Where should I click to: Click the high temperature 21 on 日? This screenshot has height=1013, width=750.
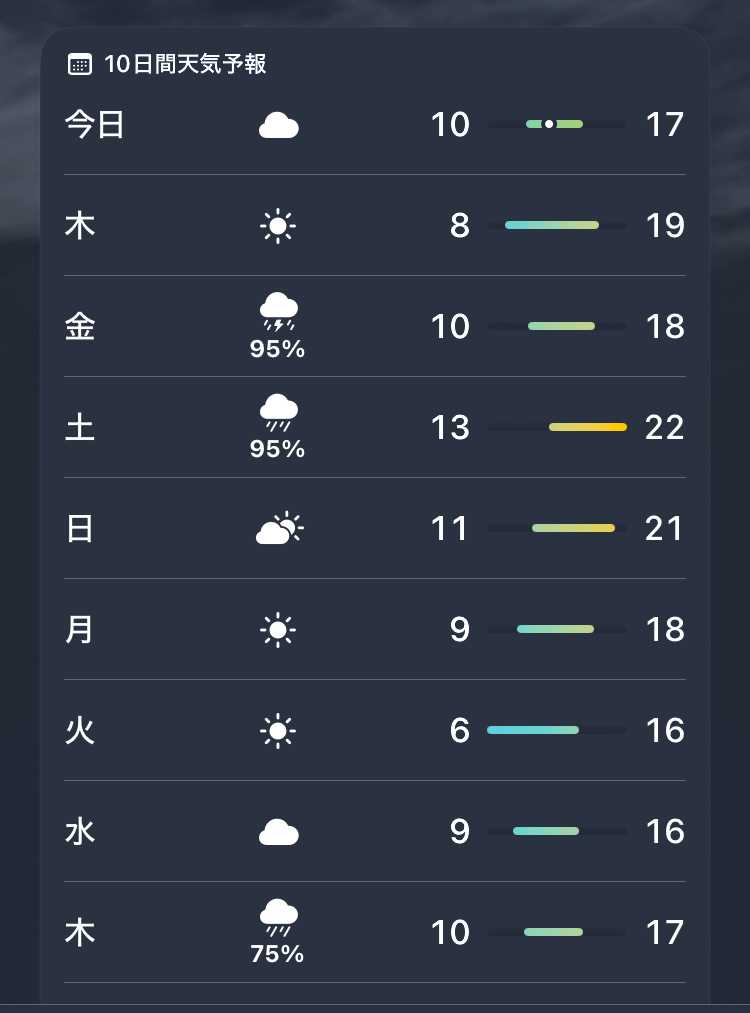tap(664, 528)
